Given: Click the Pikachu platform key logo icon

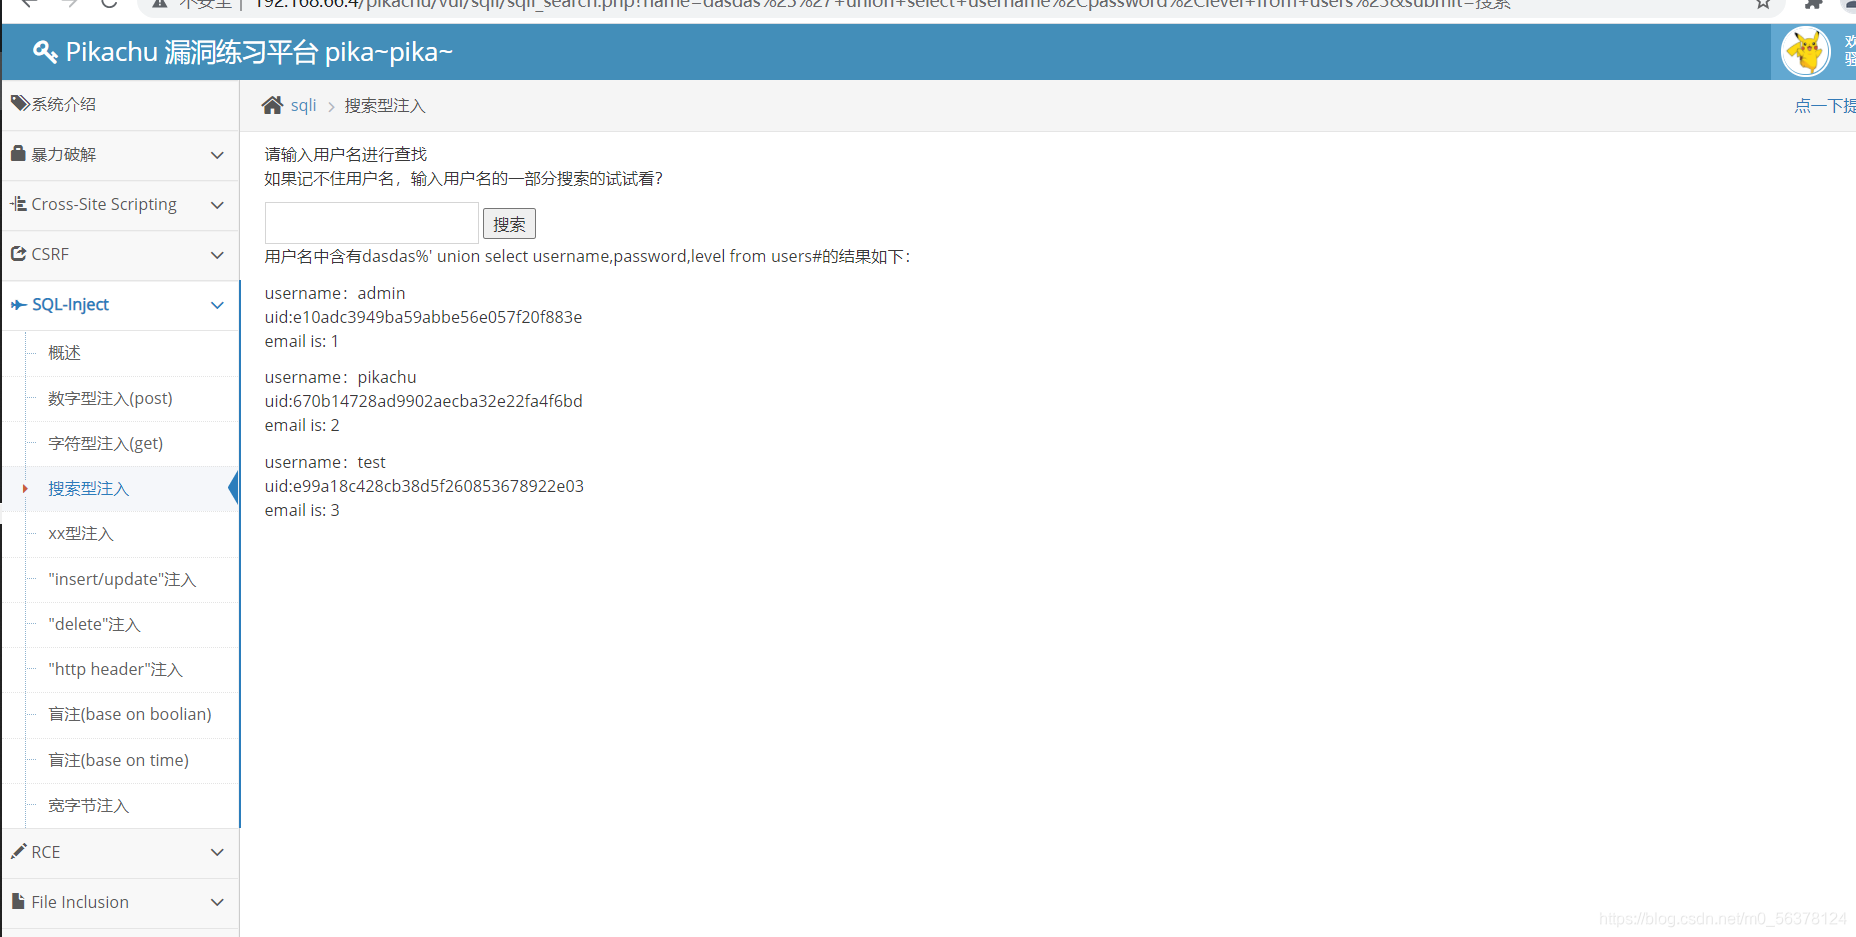Looking at the screenshot, I should tap(45, 52).
